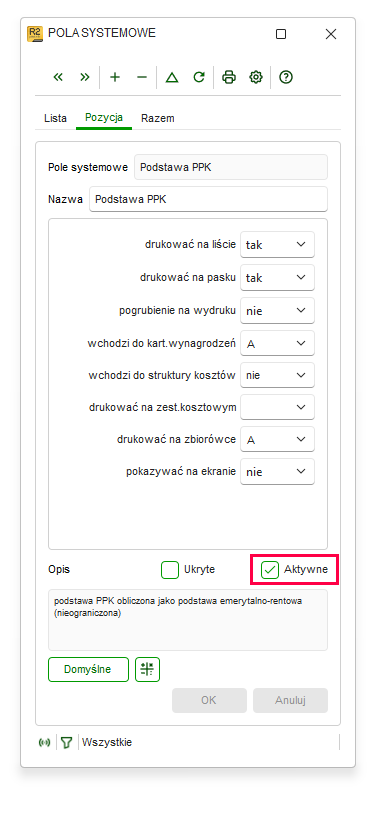Close the POLA SYSTEMOWE window
The image size is (383, 819).
331,34
